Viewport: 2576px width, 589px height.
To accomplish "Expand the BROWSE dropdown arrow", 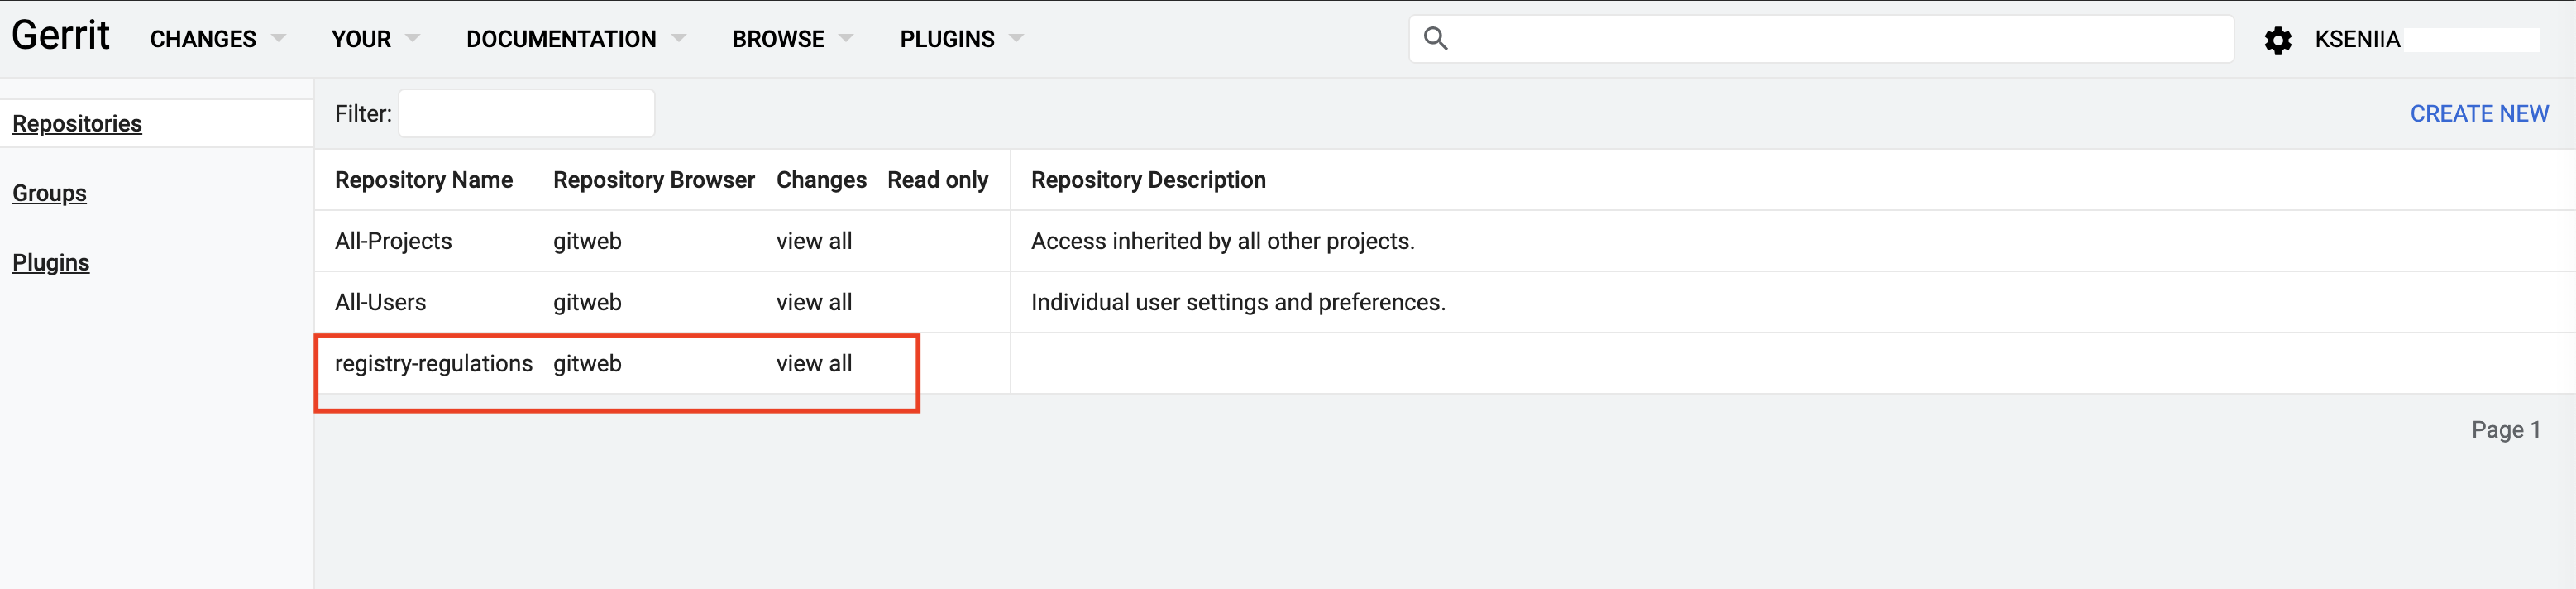I will [845, 39].
